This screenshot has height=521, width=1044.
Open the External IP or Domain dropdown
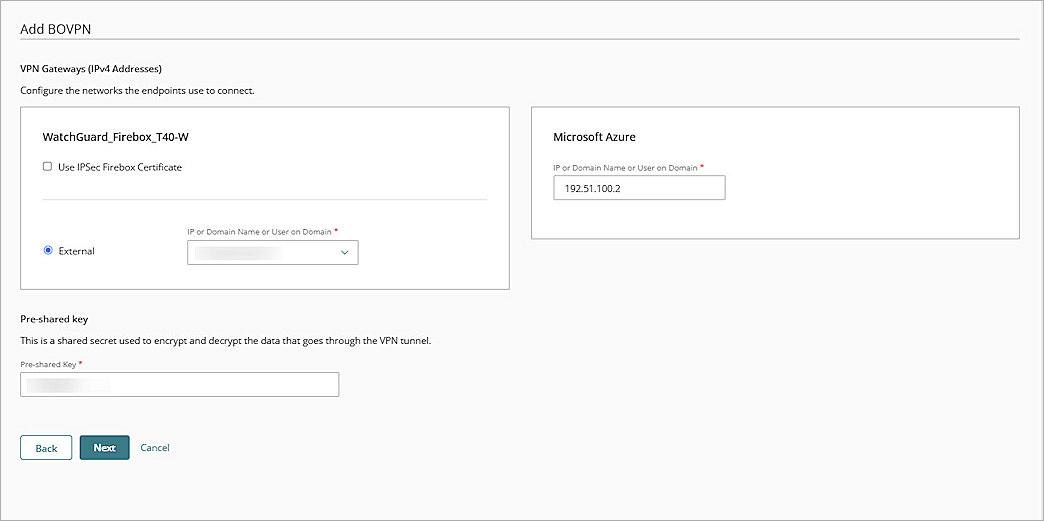(x=273, y=253)
